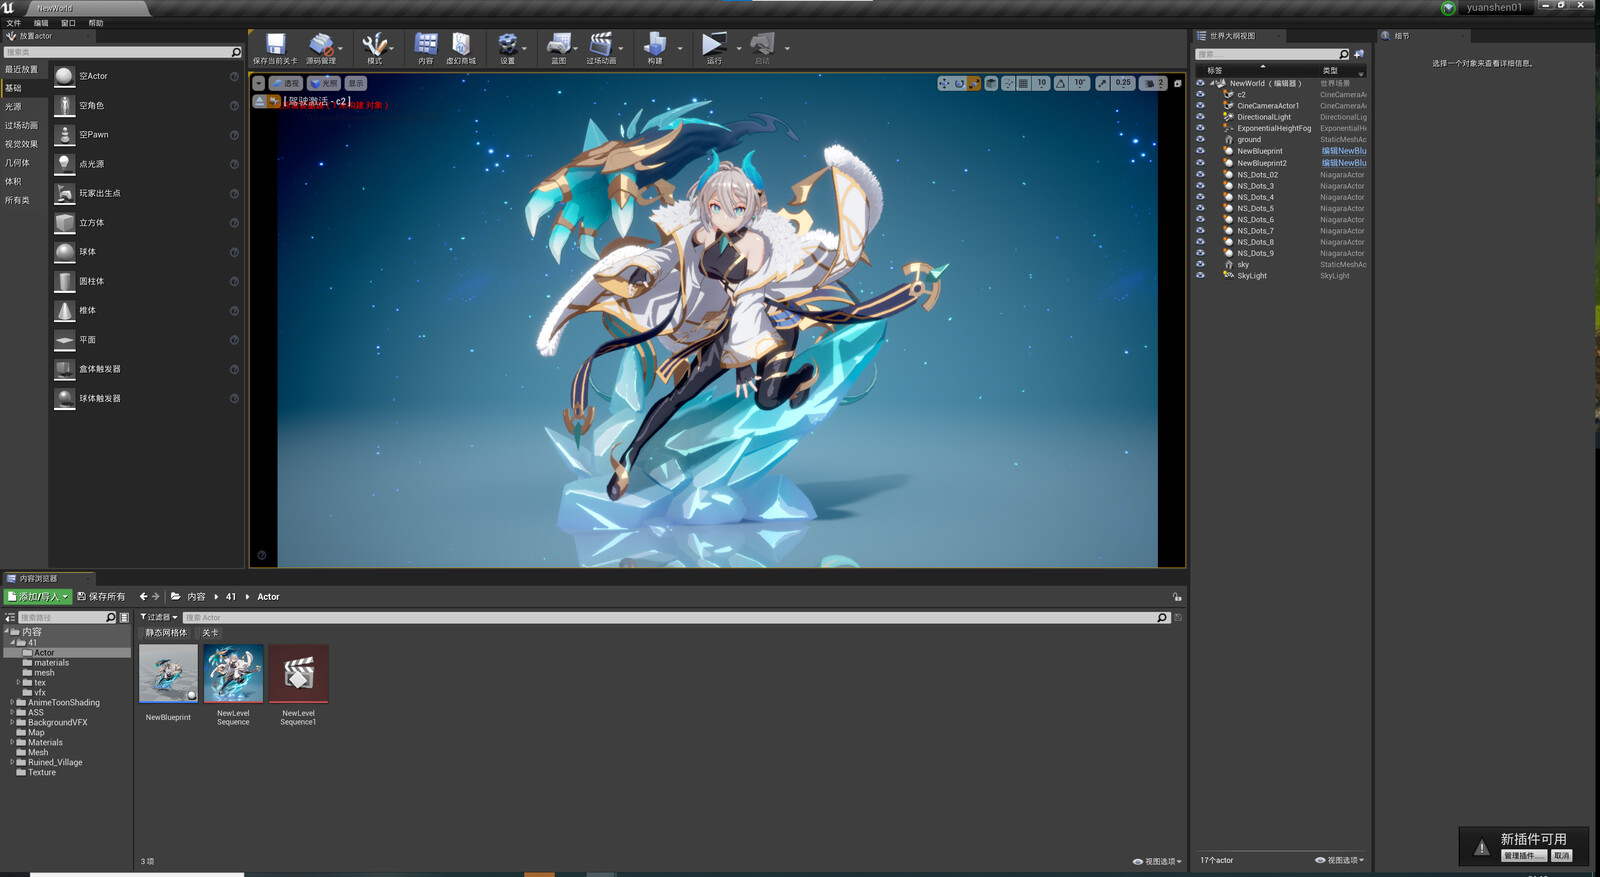Select ExponentialHeightFog in outliner
The height and width of the screenshot is (877, 1600).
[1274, 129]
